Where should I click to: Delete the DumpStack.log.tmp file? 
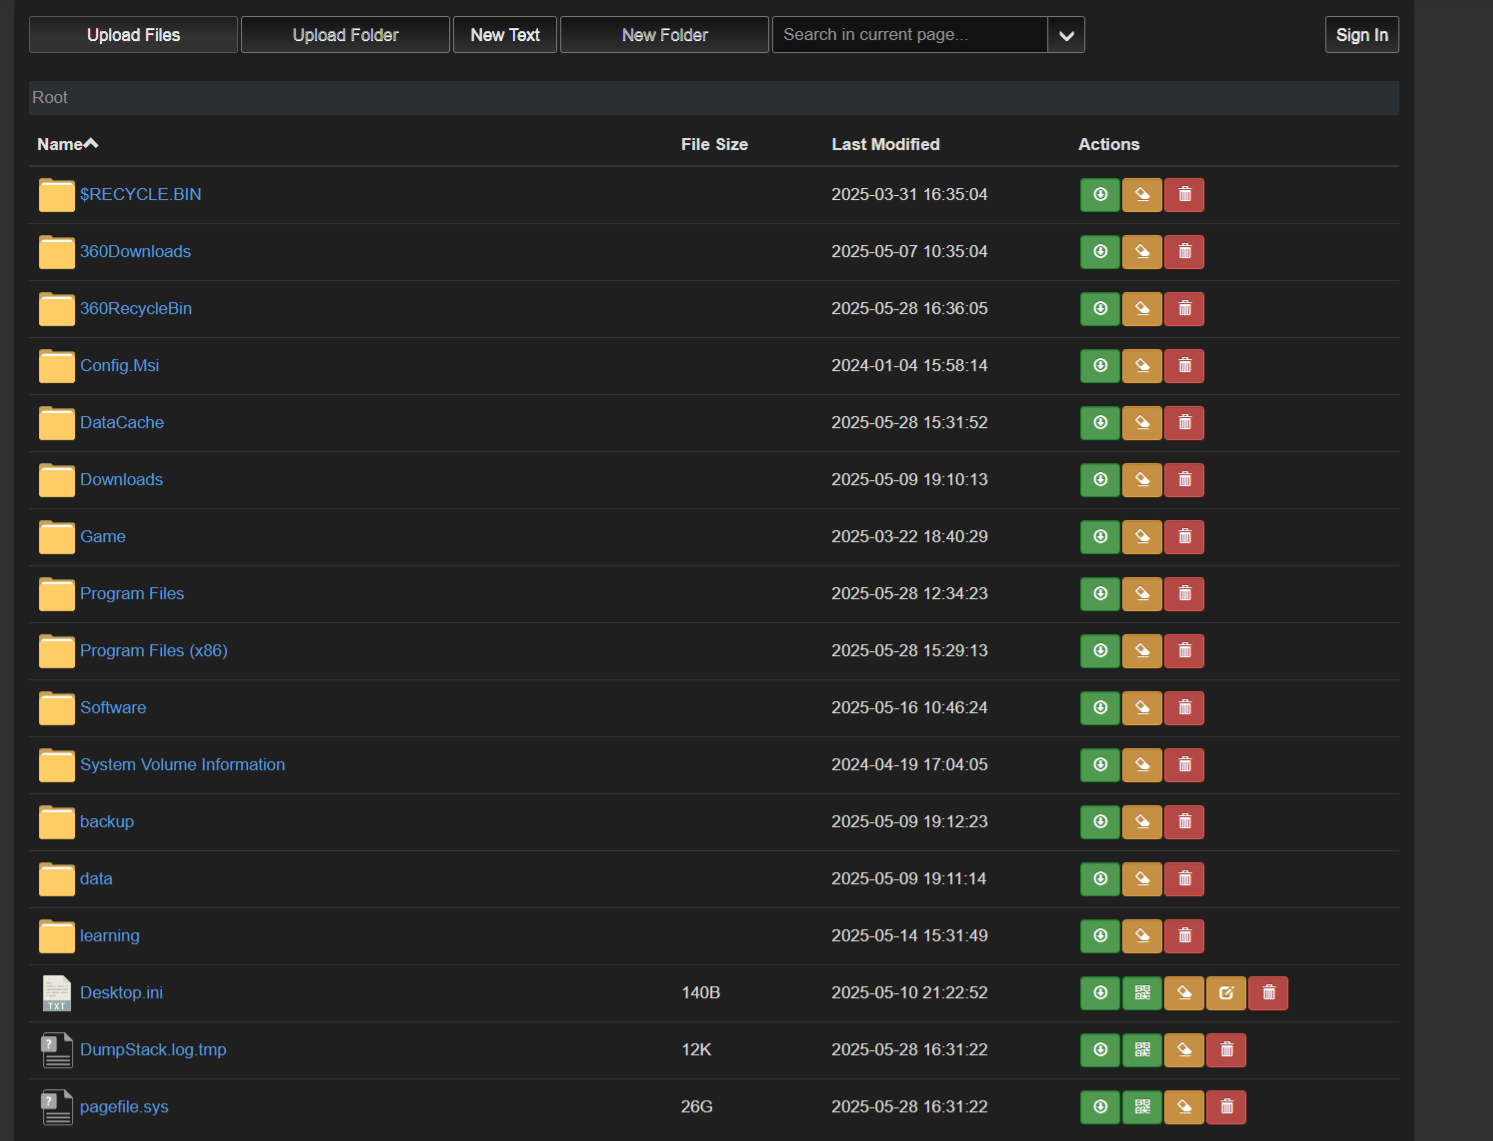click(1226, 1050)
